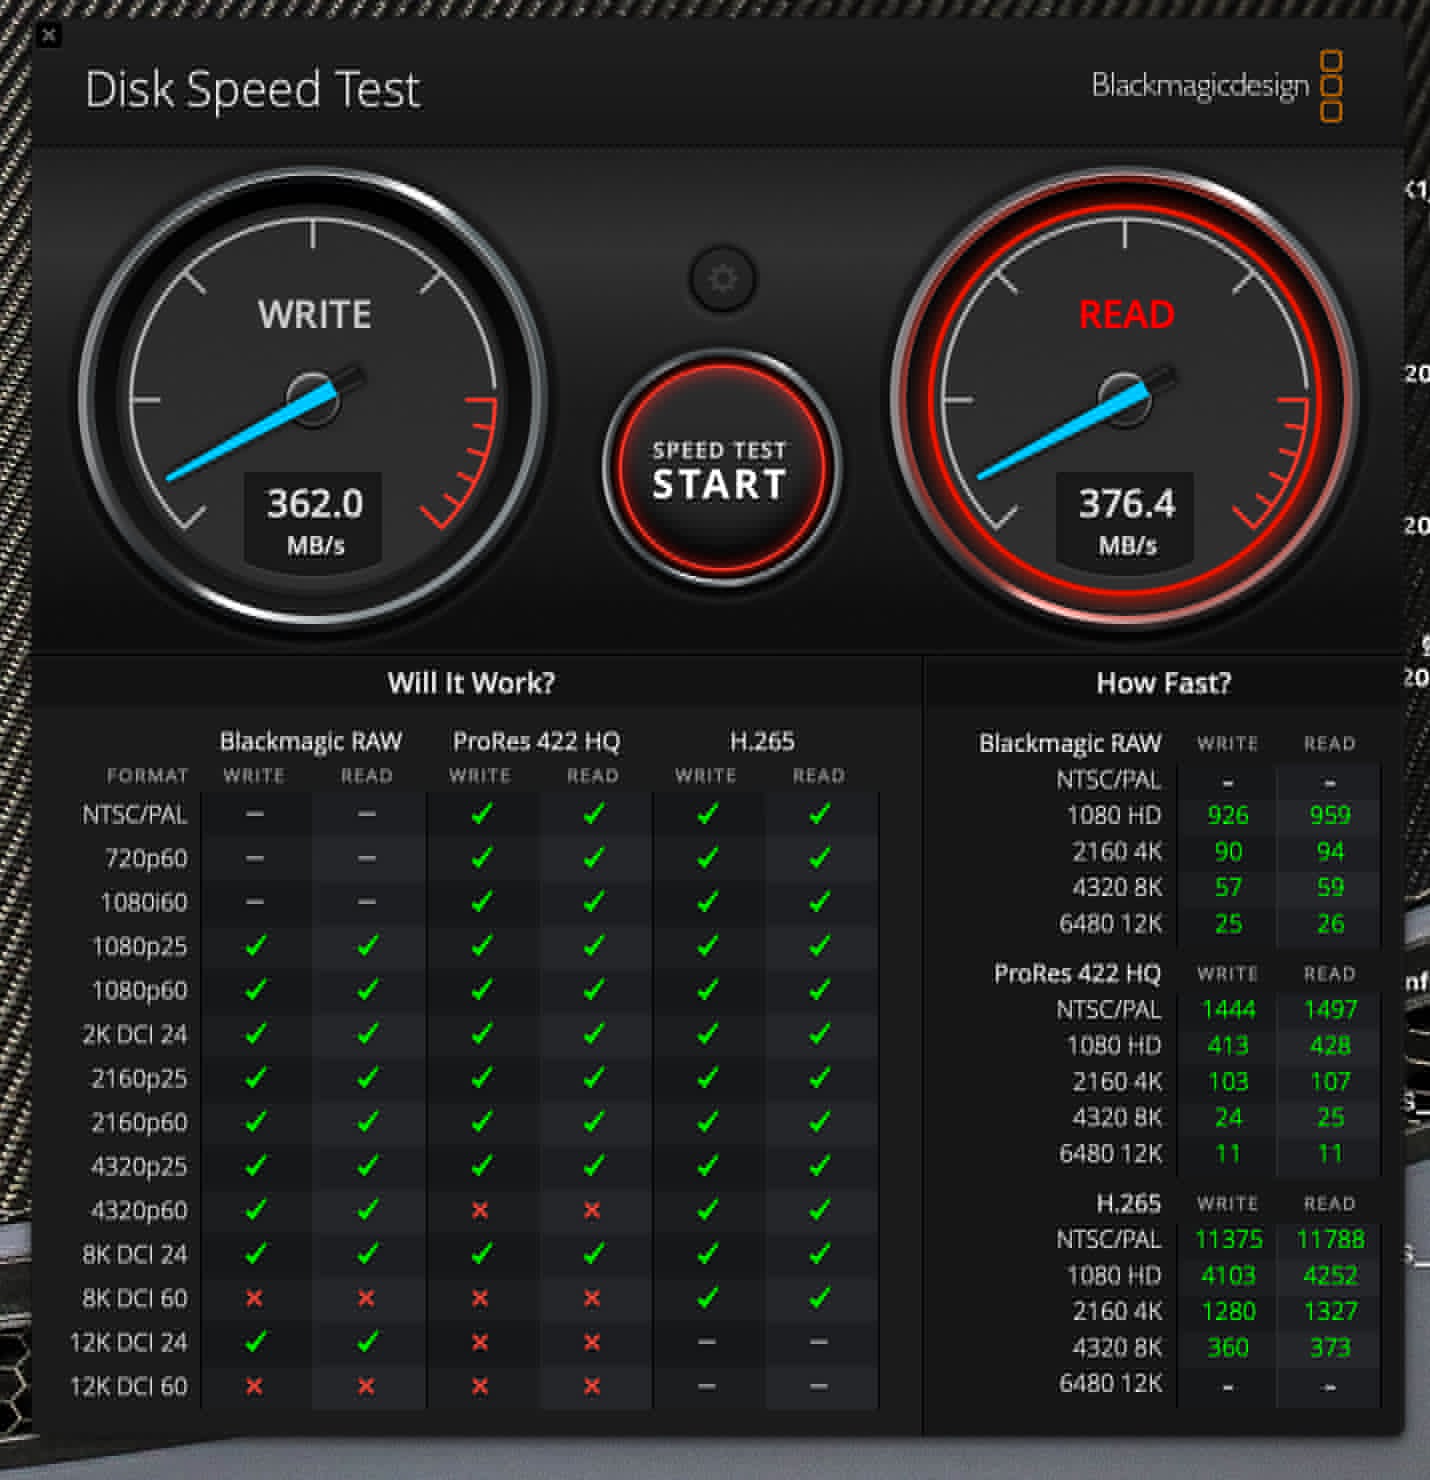Viewport: 1430px width, 1480px height.
Task: Click H.265 write checkmark for 1080i60
Action: (707, 901)
